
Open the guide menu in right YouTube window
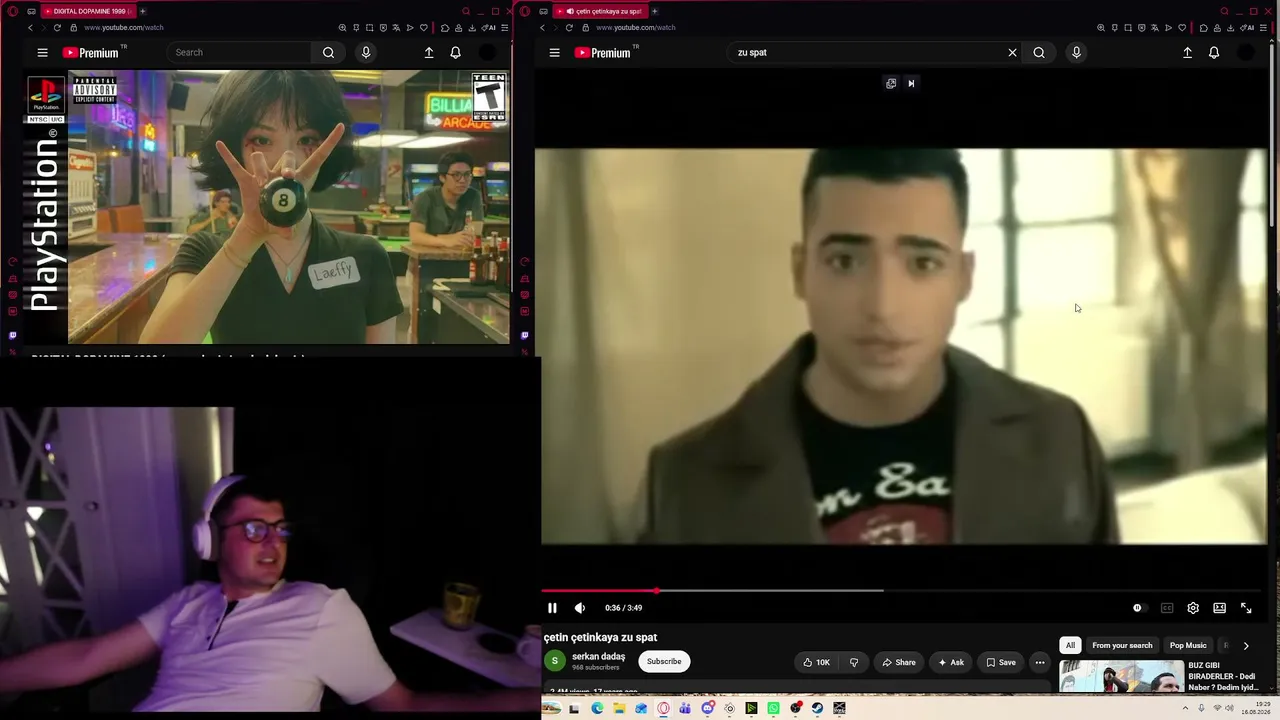coord(555,53)
